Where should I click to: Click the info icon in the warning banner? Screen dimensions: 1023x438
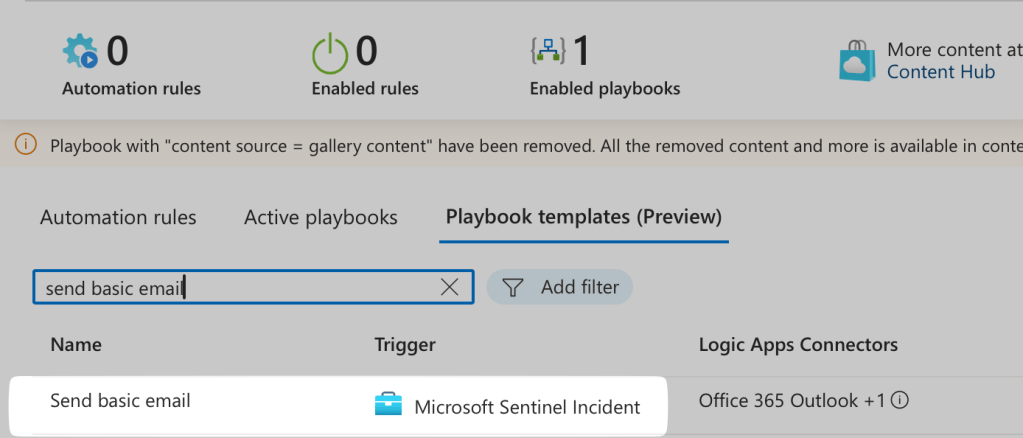[x=27, y=146]
